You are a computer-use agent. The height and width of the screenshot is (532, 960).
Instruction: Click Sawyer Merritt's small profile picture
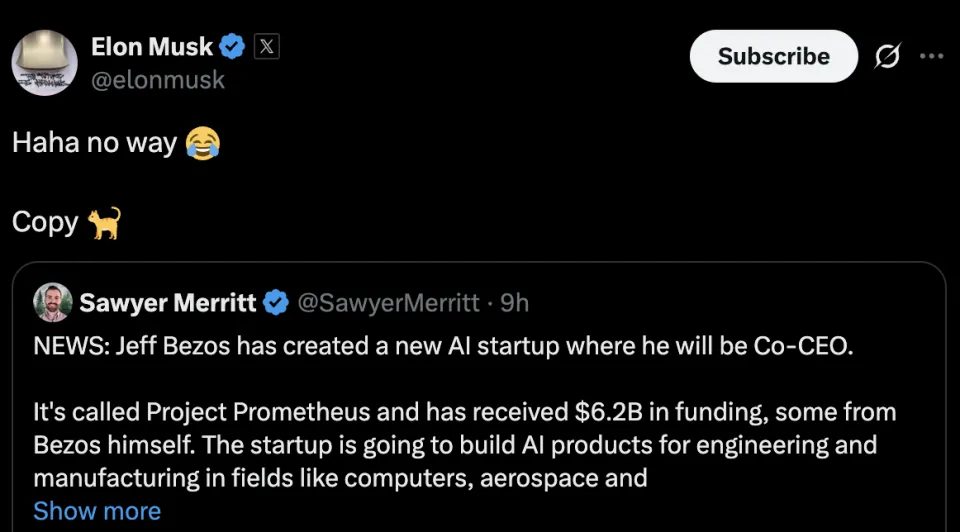pyautogui.click(x=52, y=302)
